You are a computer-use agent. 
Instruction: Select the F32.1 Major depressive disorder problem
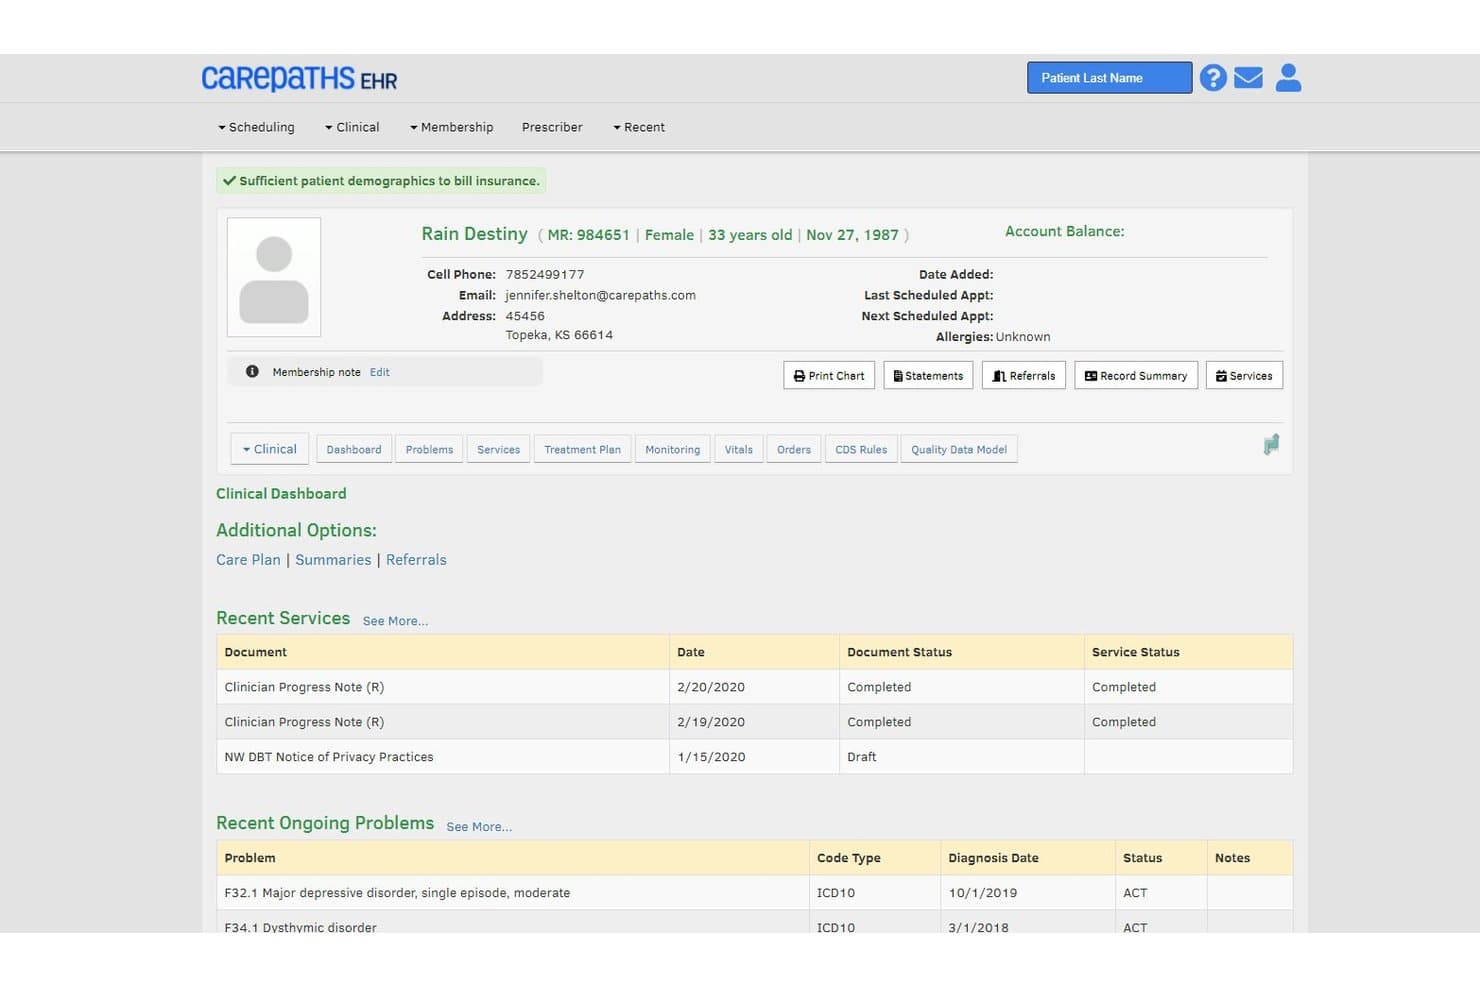point(754,893)
